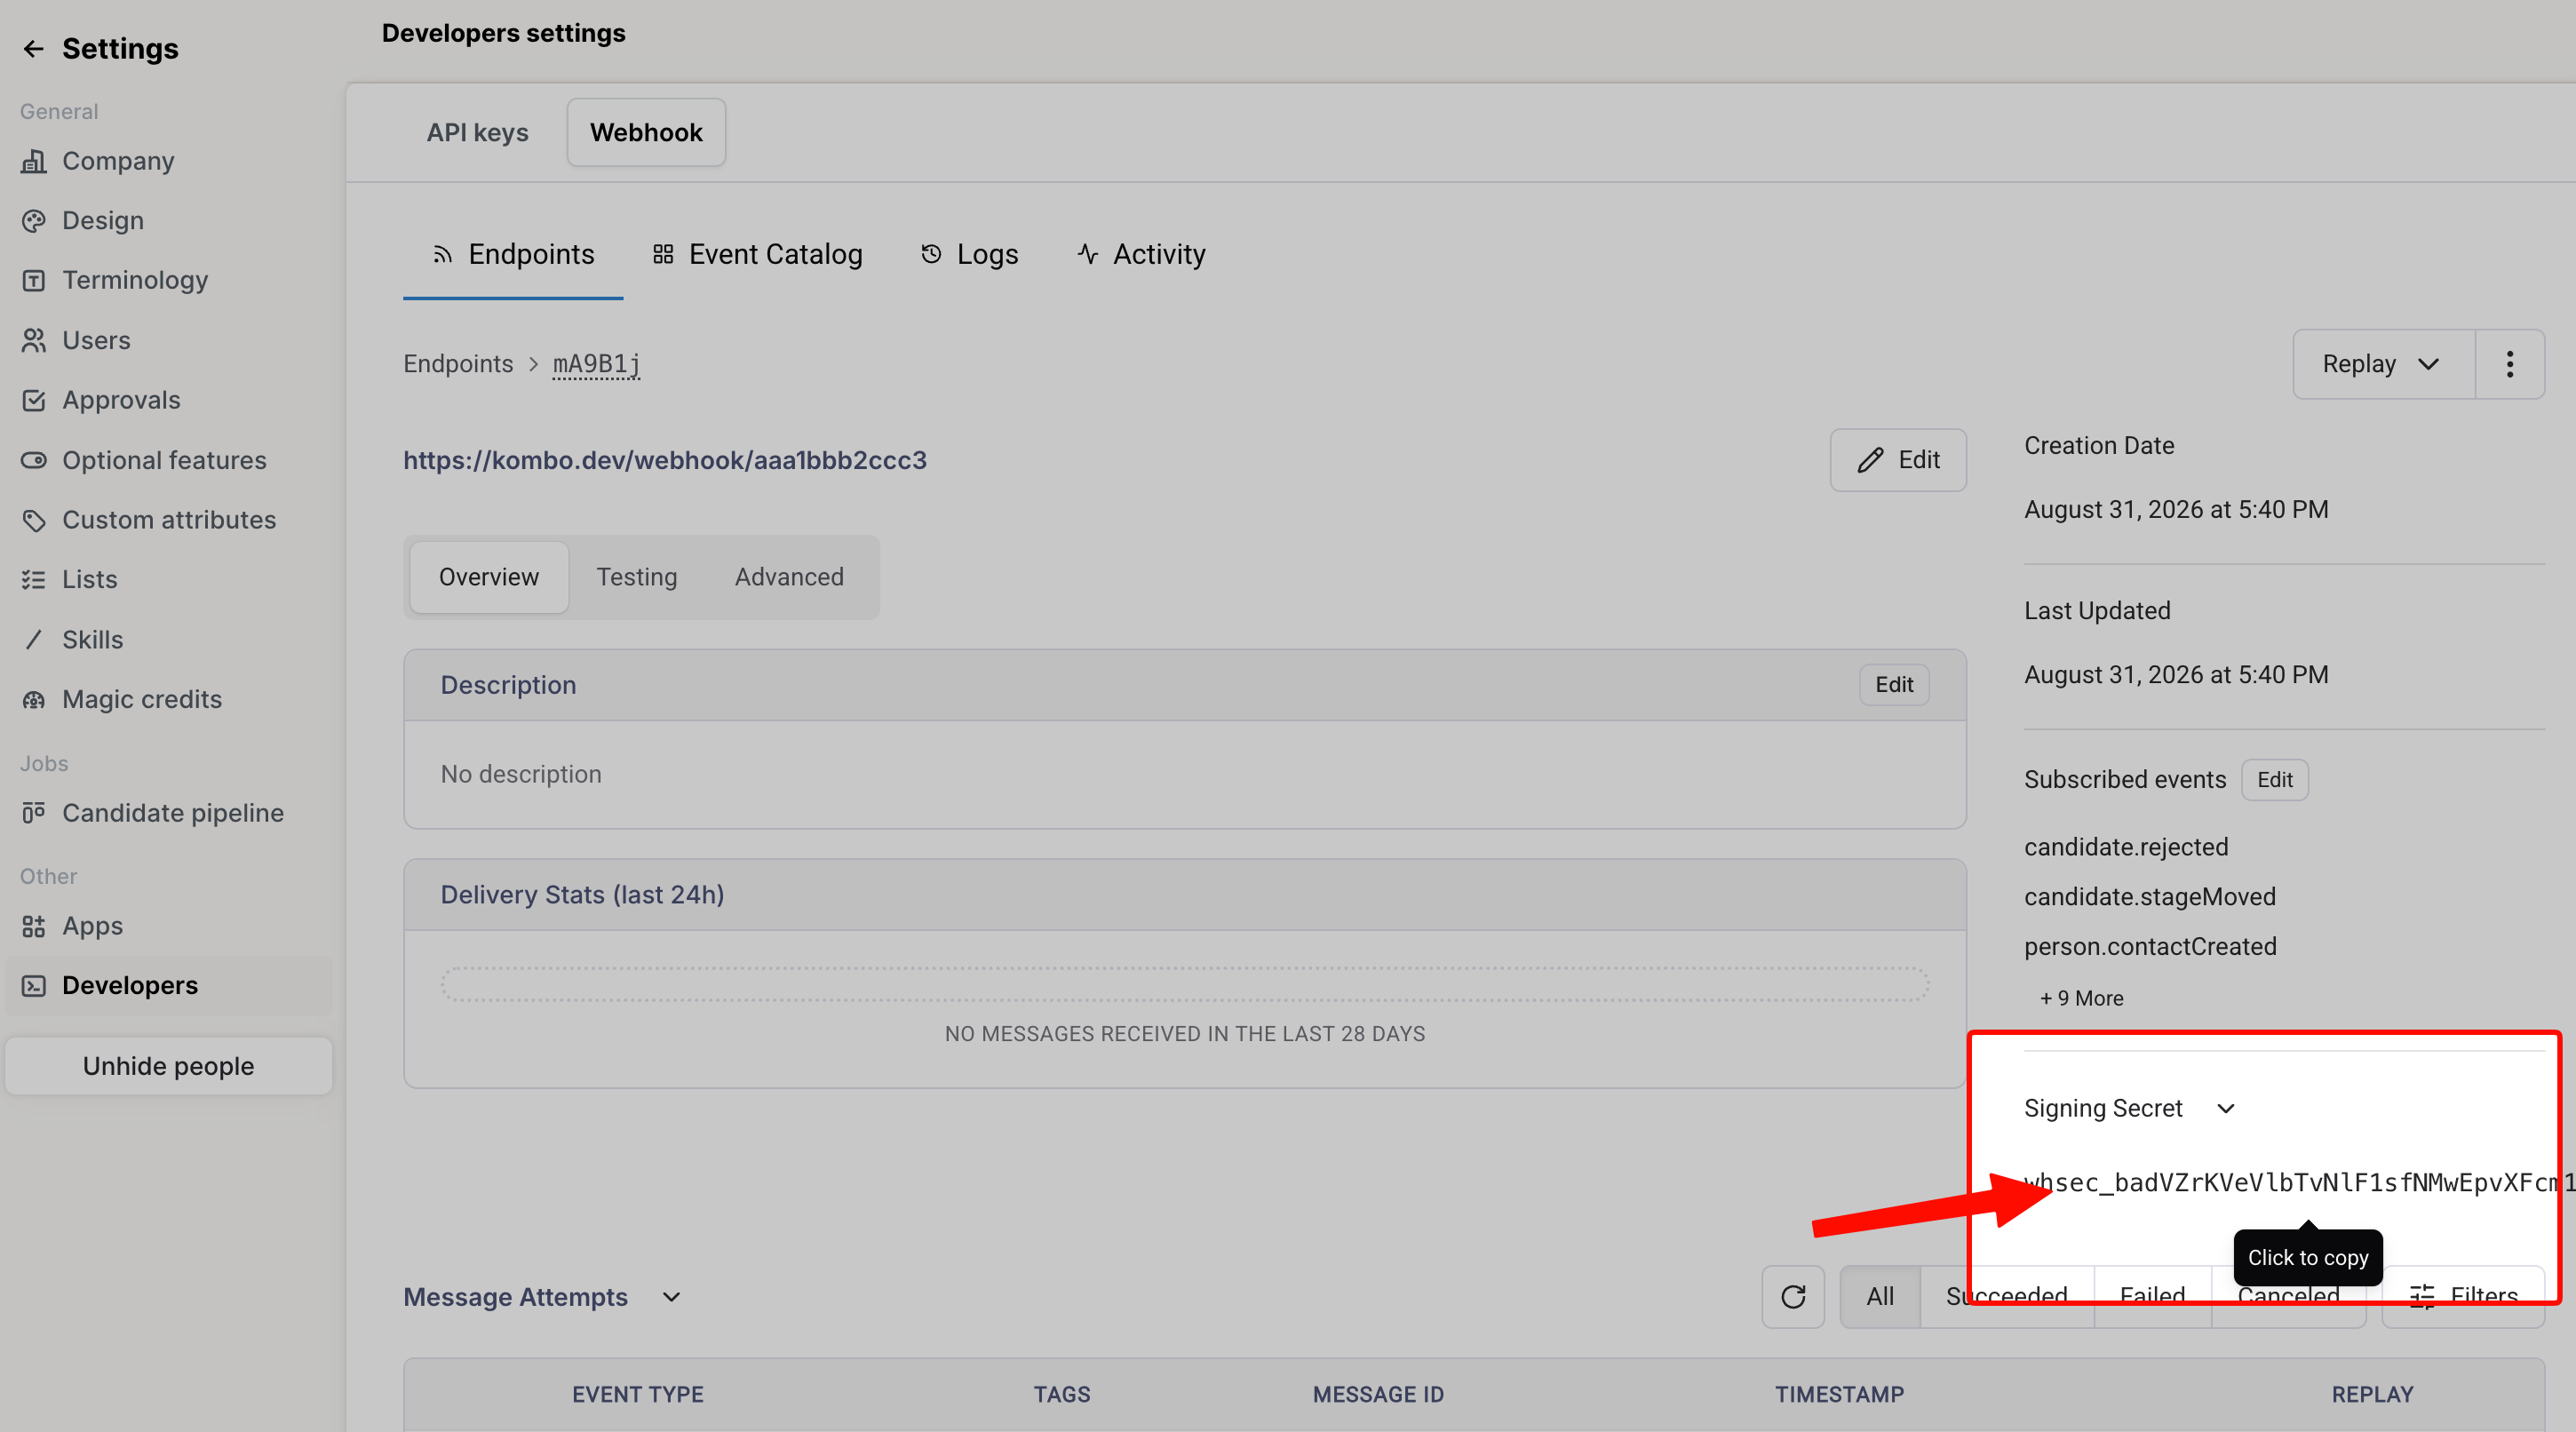Click Edit next to Subscribed events
2576x1432 pixels.
pyautogui.click(x=2274, y=780)
